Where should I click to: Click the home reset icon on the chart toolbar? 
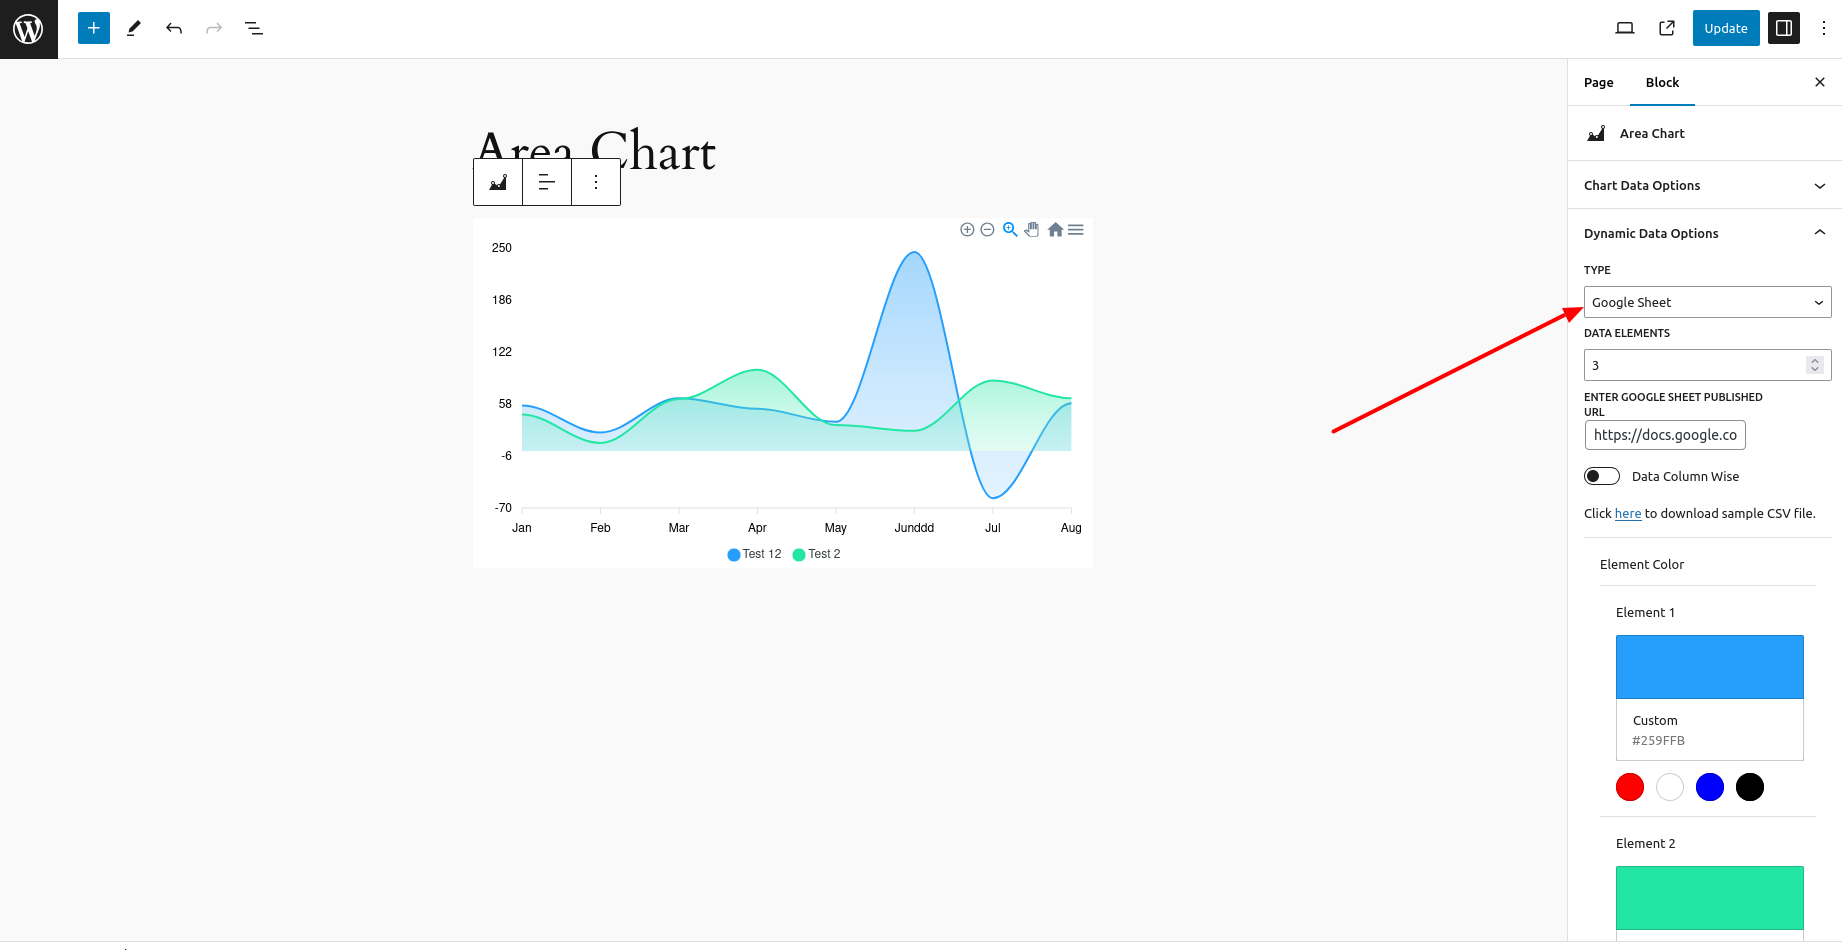click(1055, 229)
